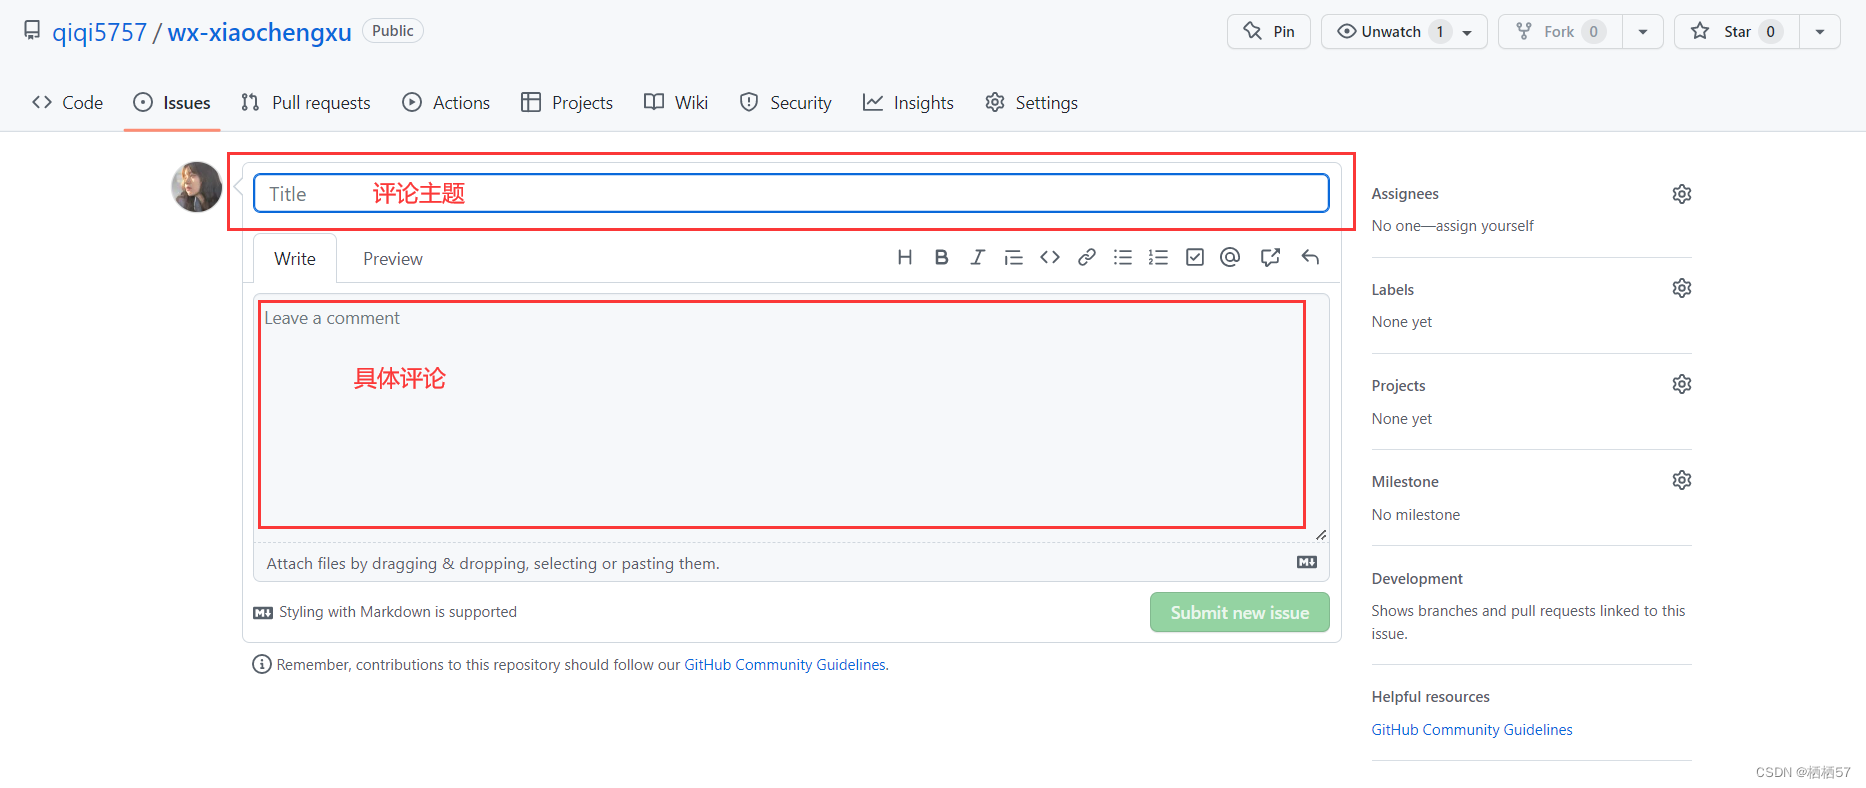The height and width of the screenshot is (788, 1866).
Task: Click the Development heading in the sidebar
Action: coord(1417,579)
